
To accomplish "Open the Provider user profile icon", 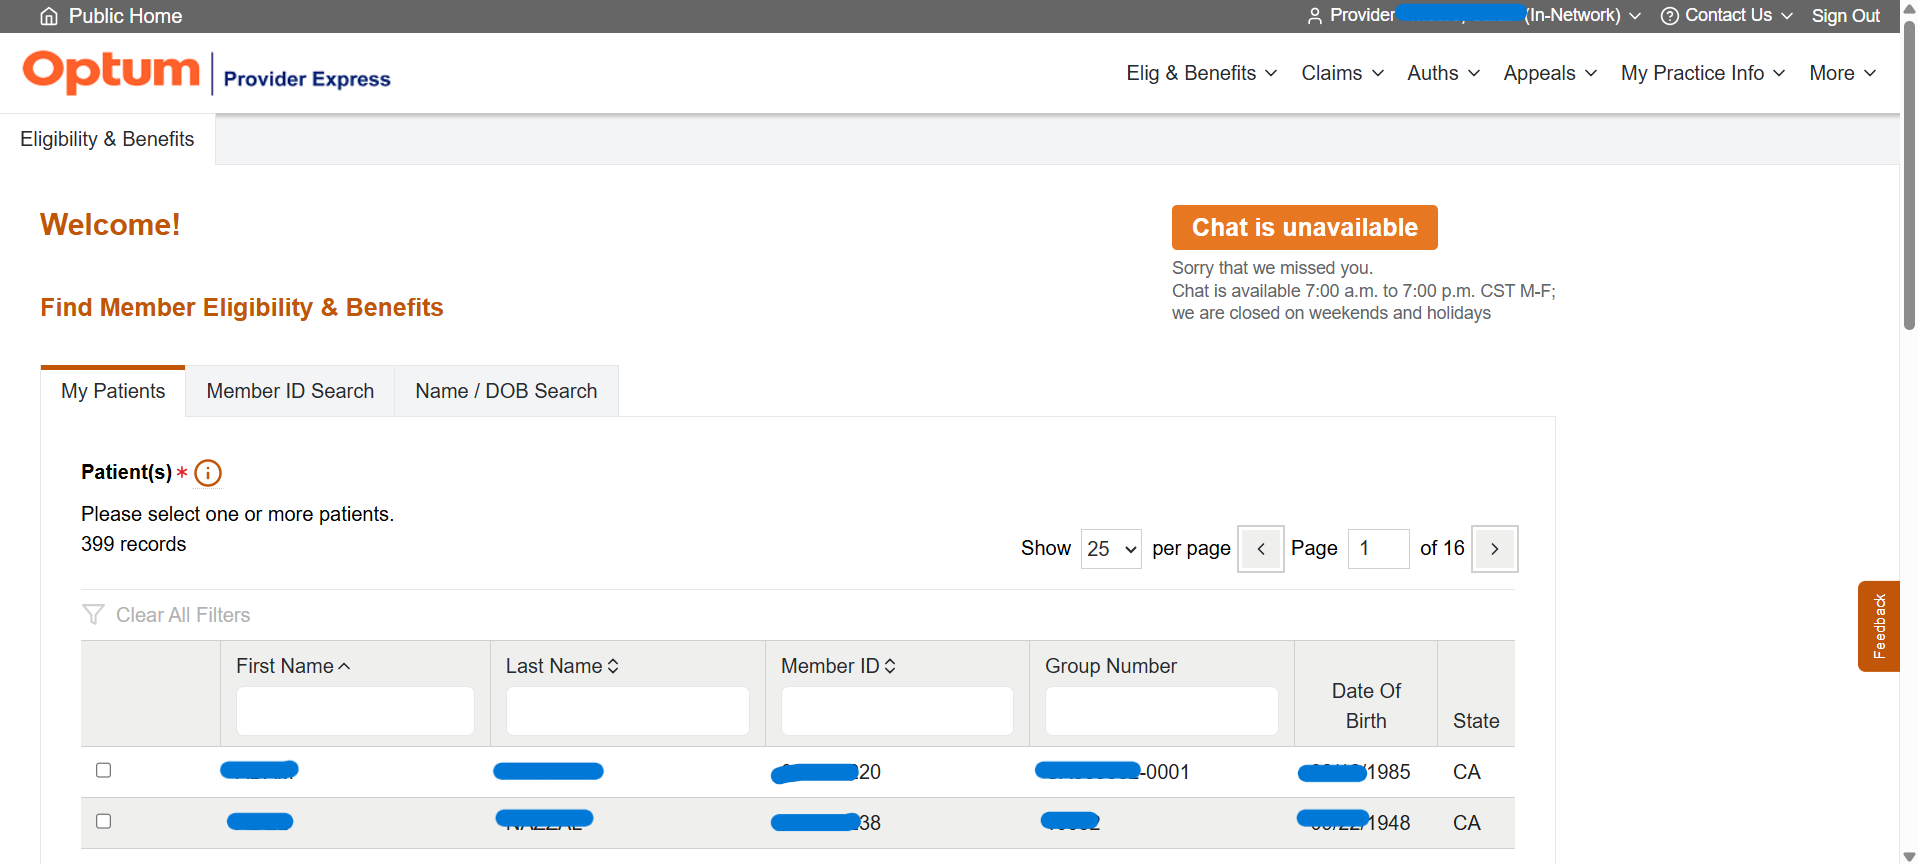I will [x=1315, y=16].
